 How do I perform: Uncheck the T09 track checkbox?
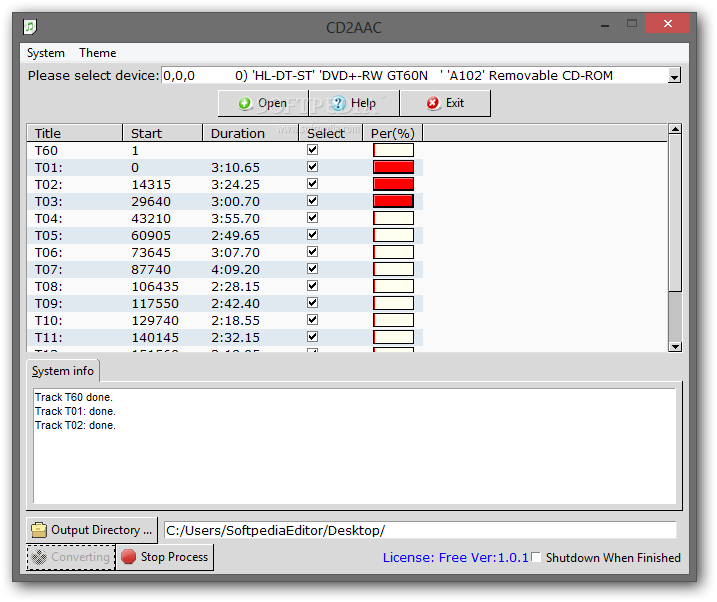click(312, 303)
